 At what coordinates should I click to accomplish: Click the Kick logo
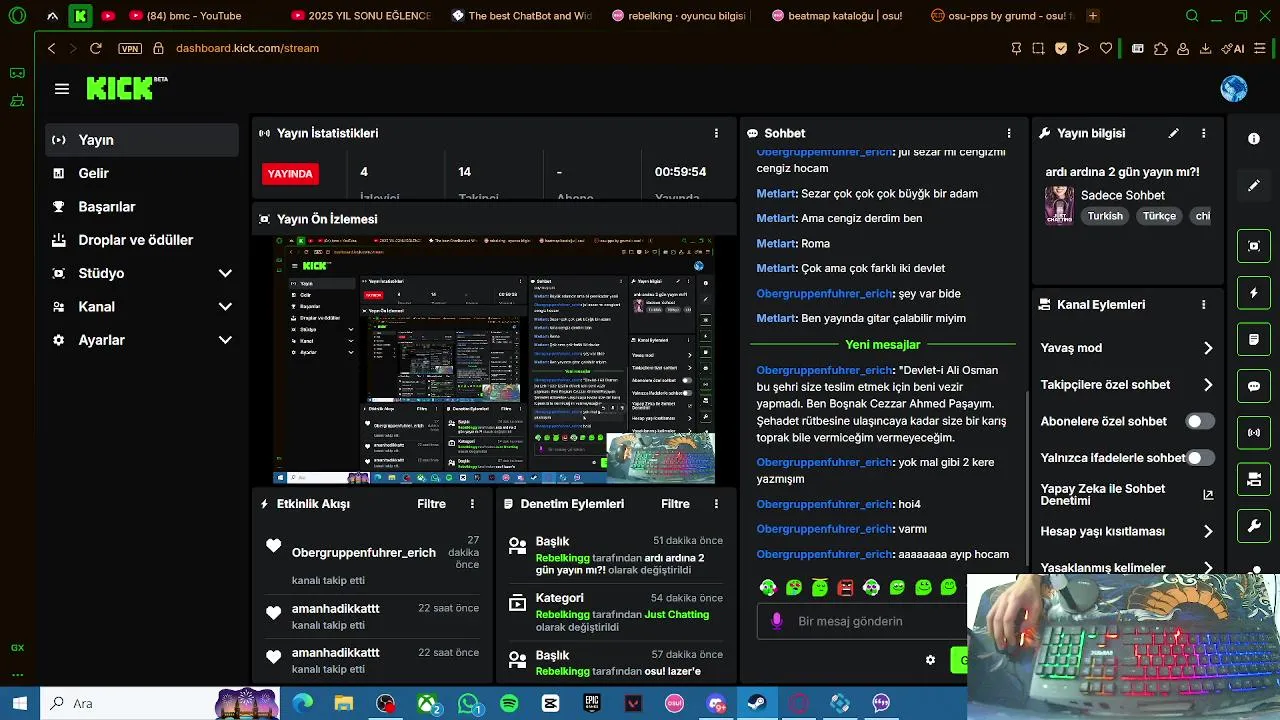coord(127,88)
